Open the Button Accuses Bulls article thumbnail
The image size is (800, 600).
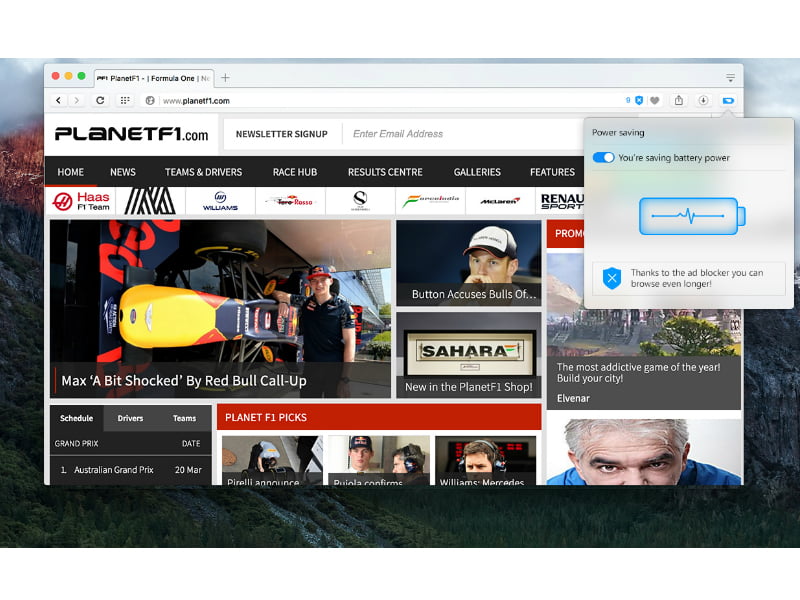click(468, 262)
